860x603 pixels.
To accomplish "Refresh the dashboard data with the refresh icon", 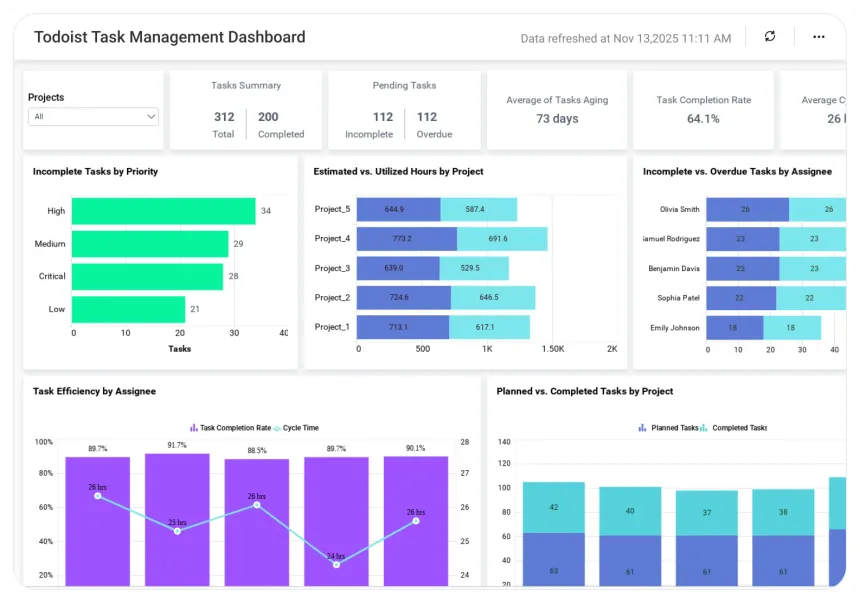I will (770, 36).
